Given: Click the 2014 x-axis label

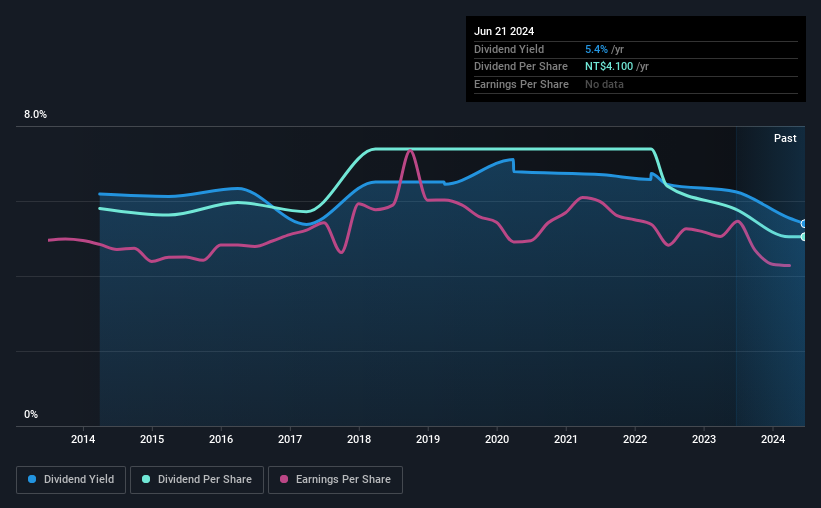Looking at the screenshot, I should (x=83, y=439).
